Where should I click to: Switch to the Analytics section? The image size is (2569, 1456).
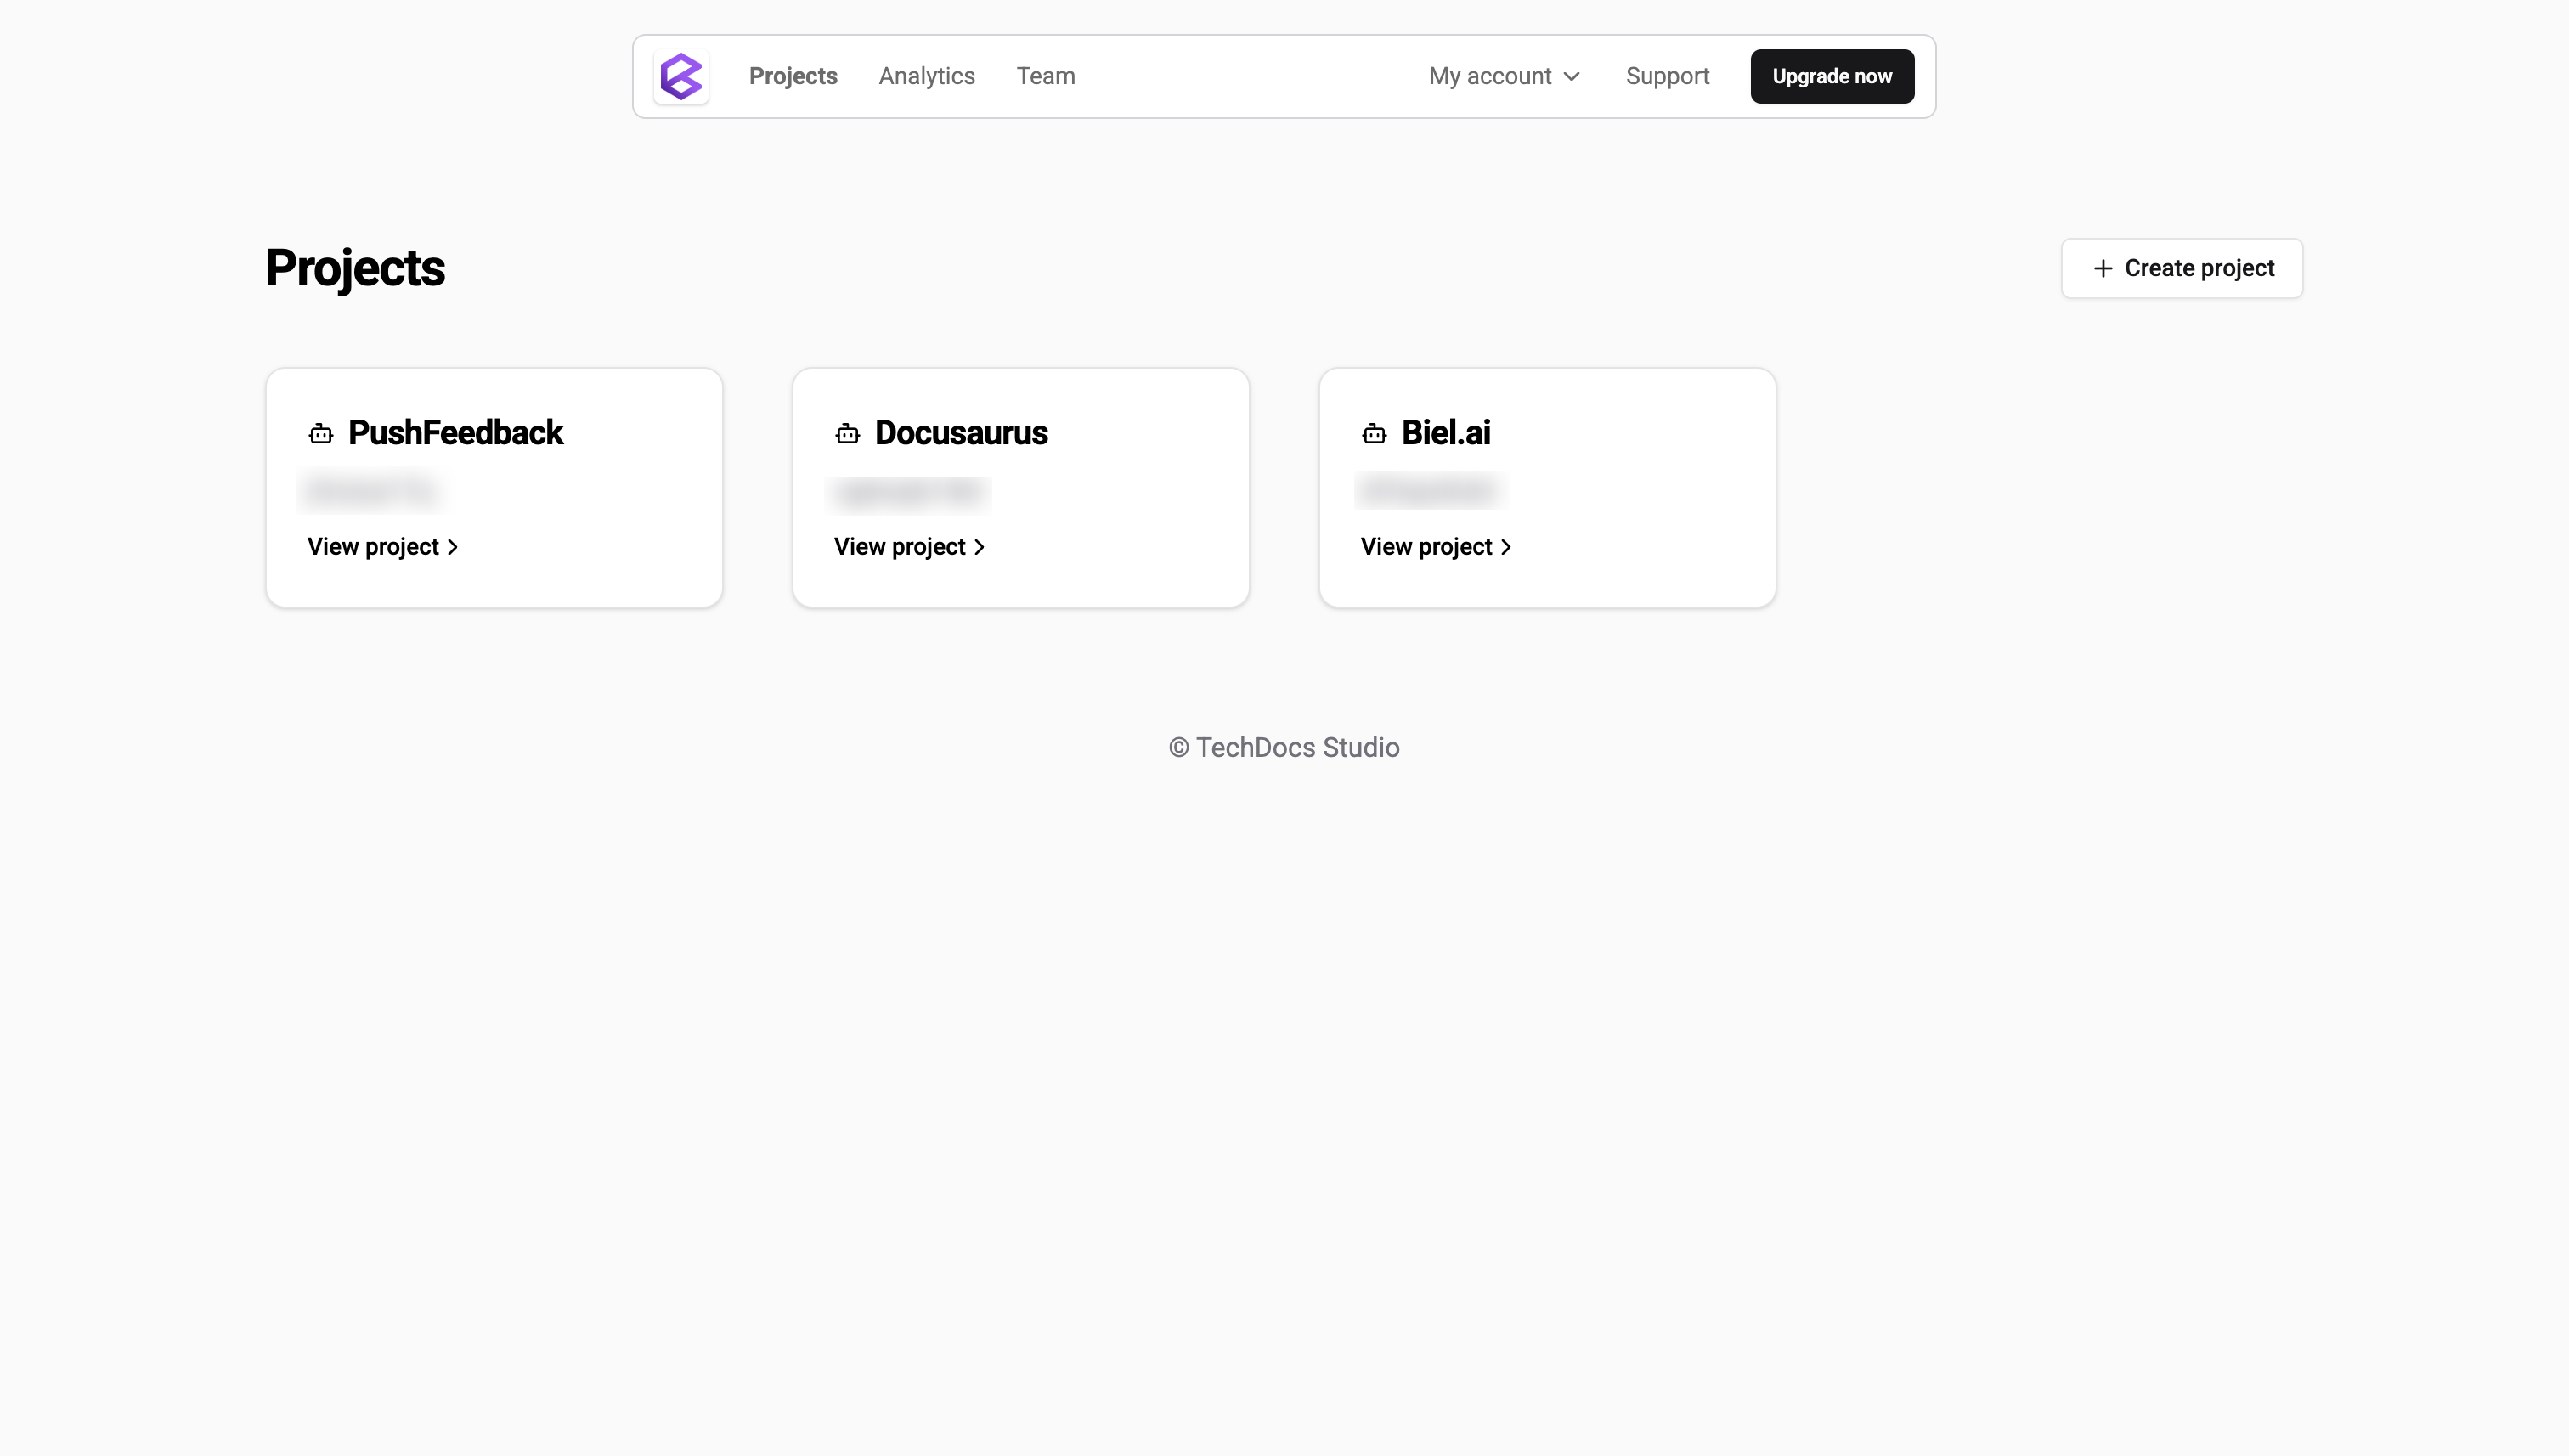coord(926,76)
